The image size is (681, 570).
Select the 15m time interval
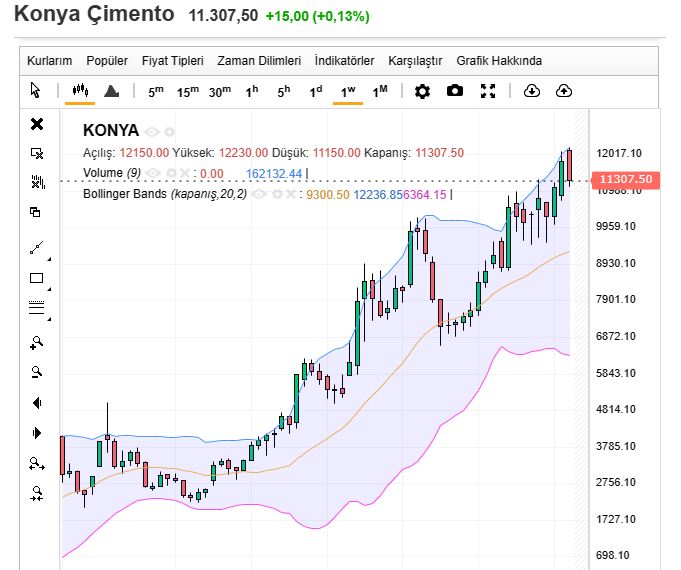coord(188,91)
